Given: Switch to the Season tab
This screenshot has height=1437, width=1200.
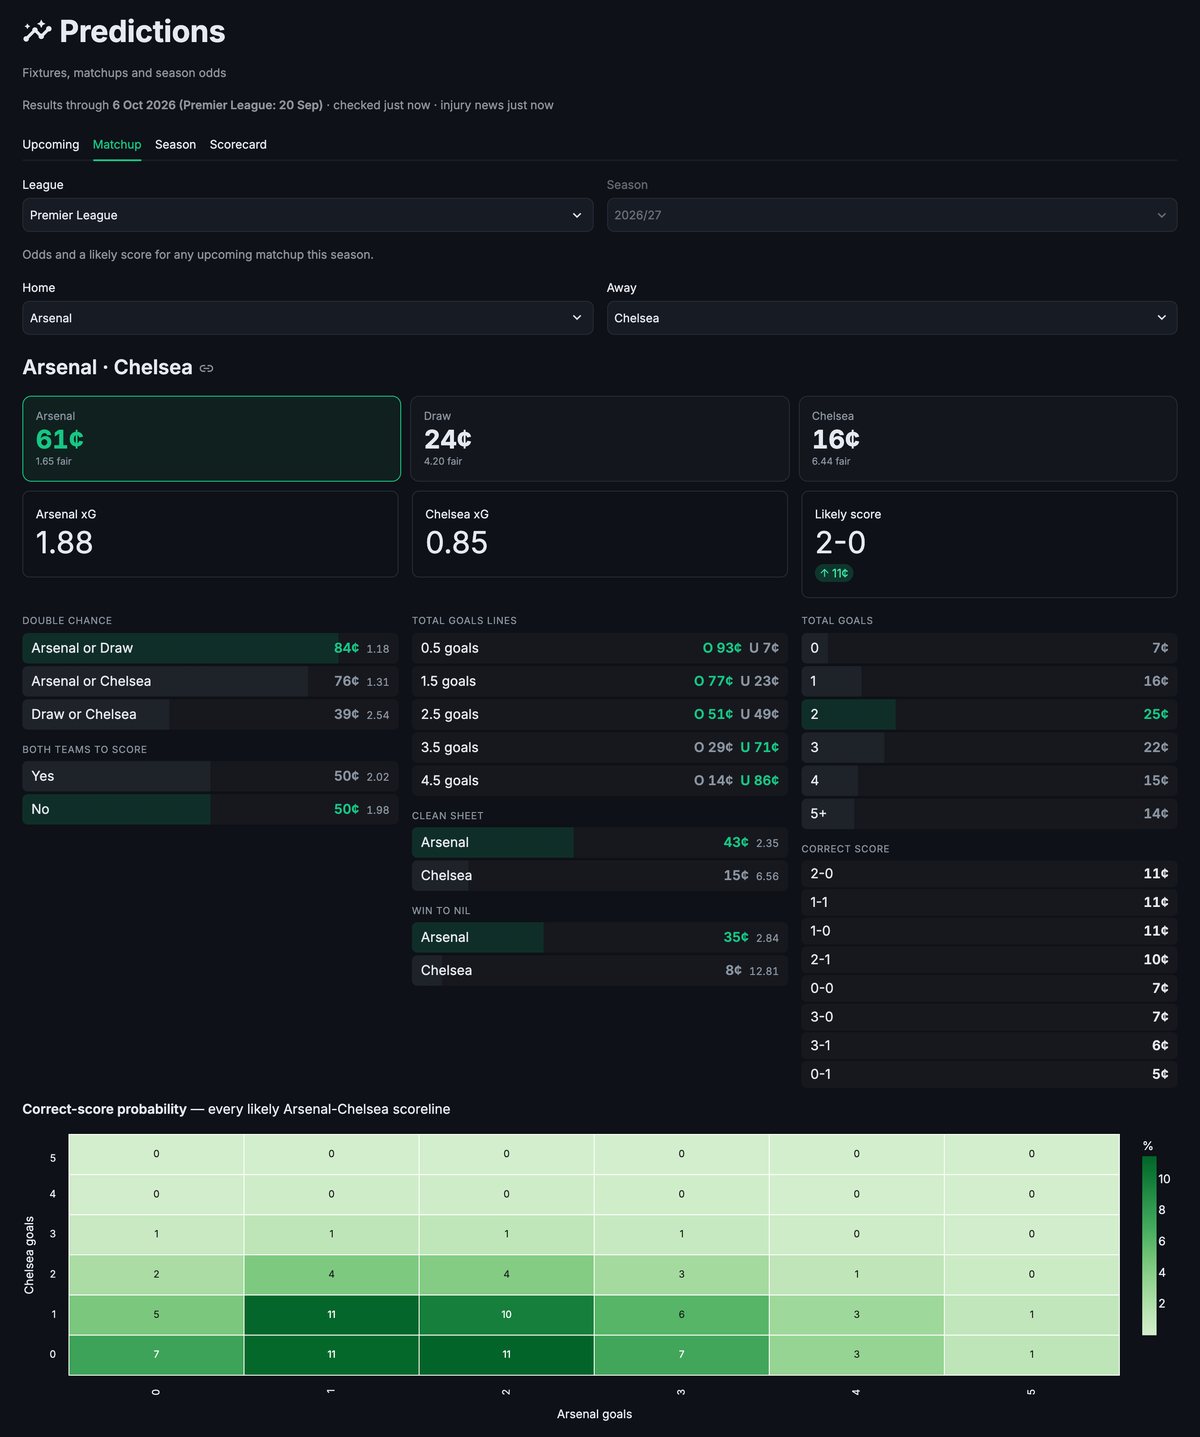Looking at the screenshot, I should point(175,144).
